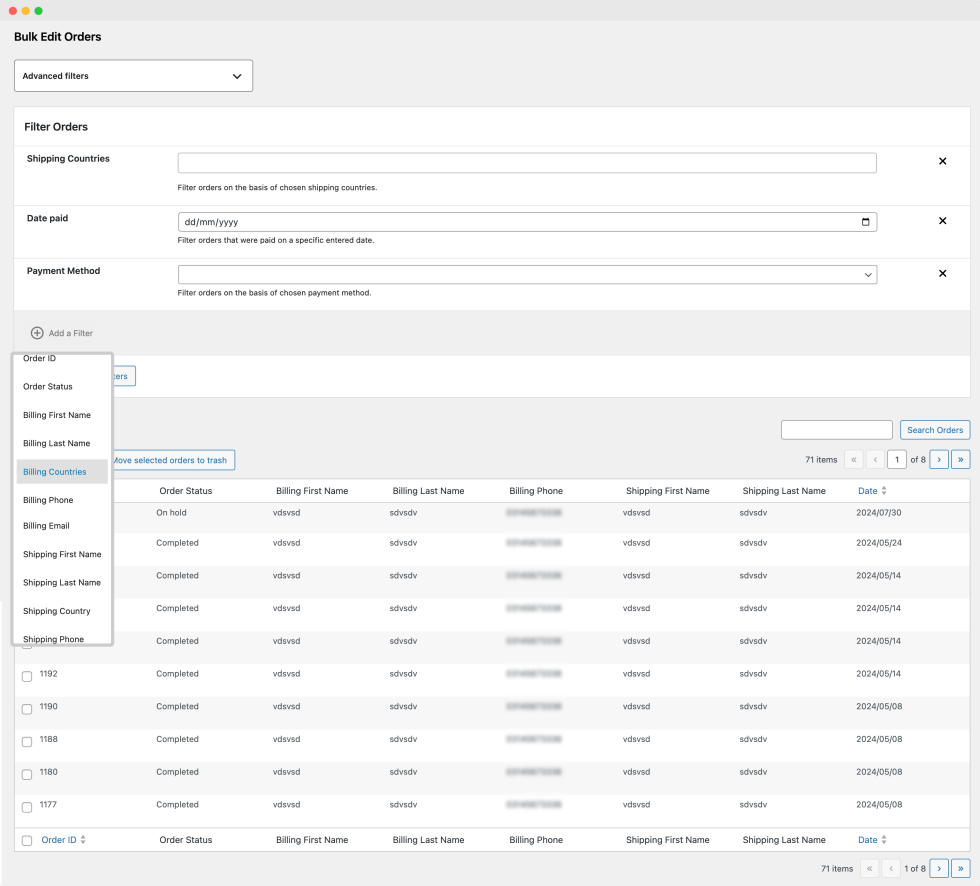Open the Shipping Countries selection field
Viewport: 980px width, 886px height.
pos(527,163)
